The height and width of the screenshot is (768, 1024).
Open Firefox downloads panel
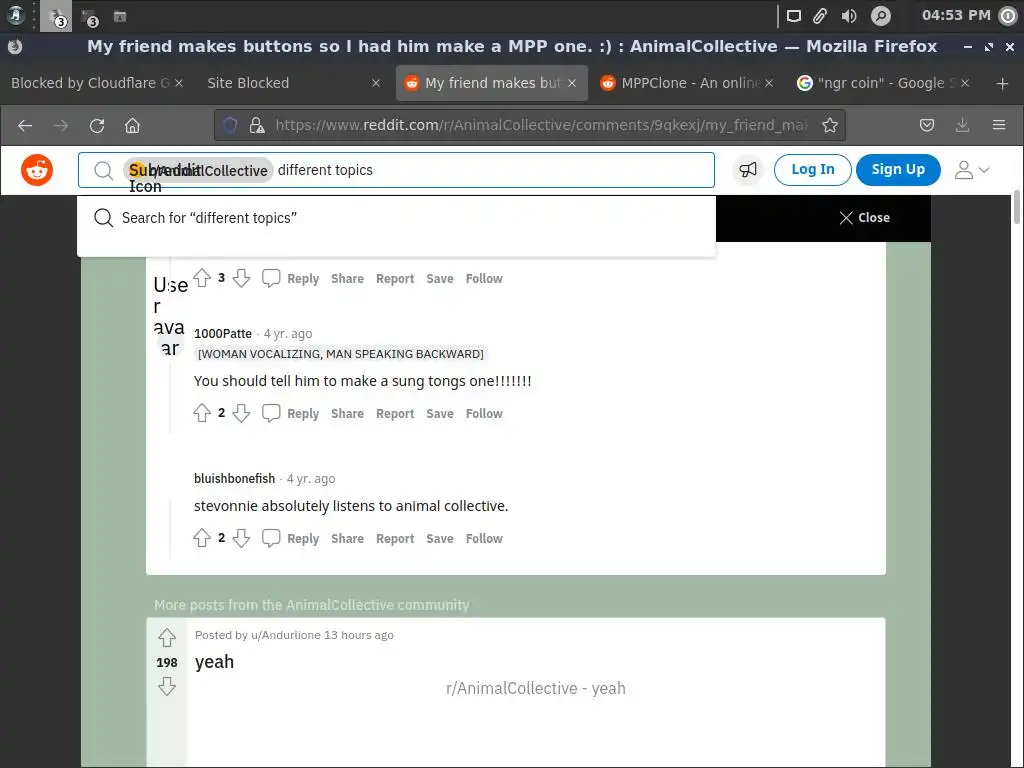tap(963, 125)
